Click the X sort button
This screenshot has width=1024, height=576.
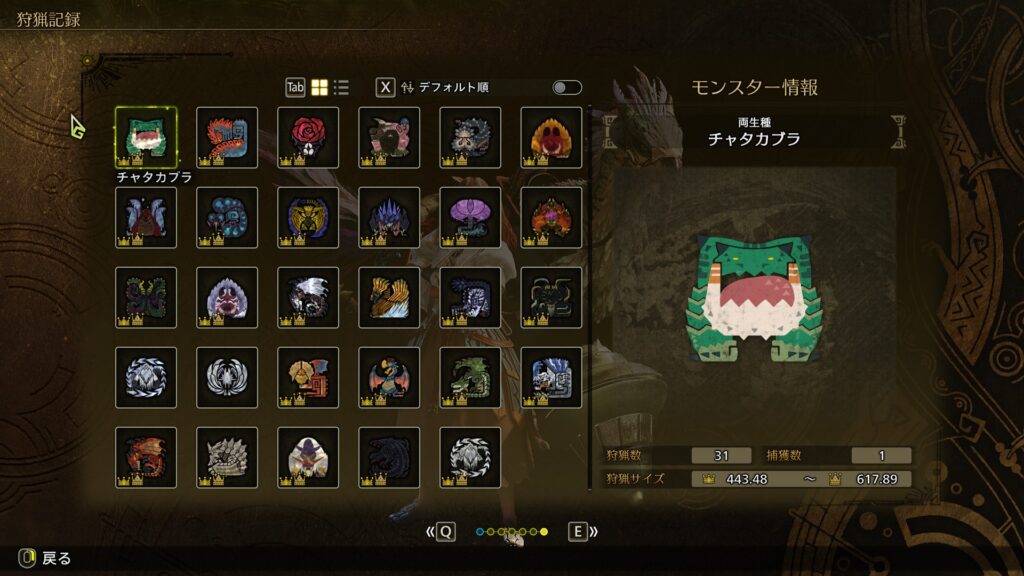[385, 88]
